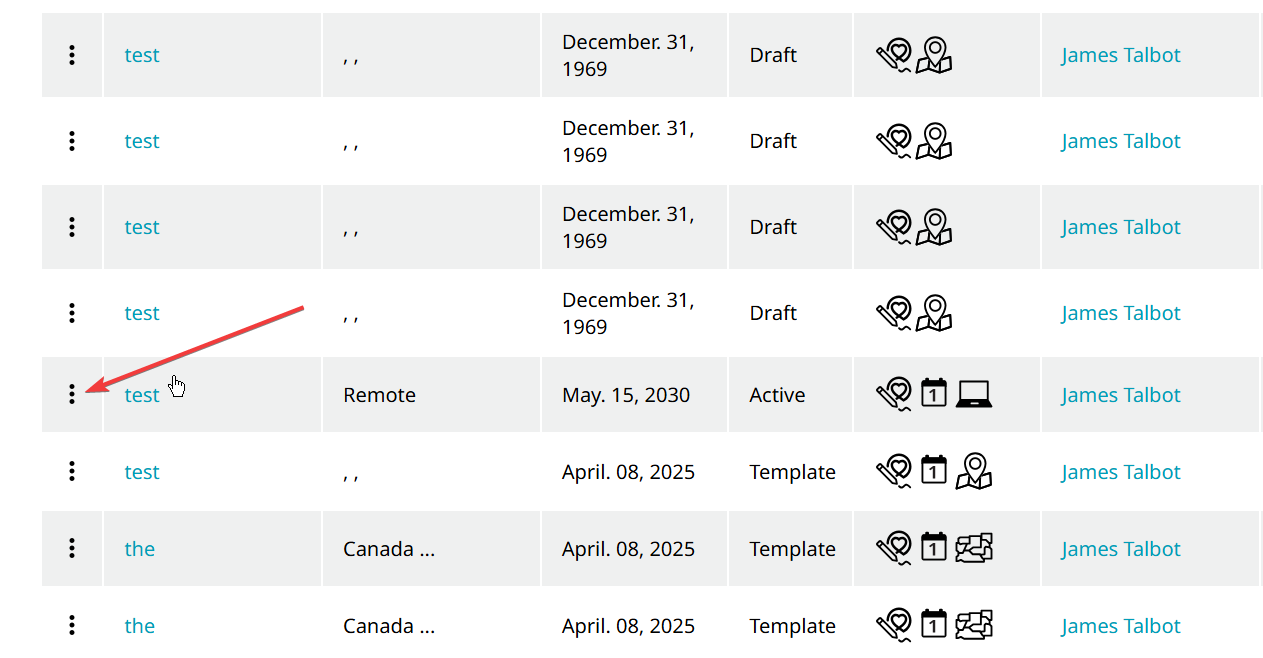This screenshot has width=1263, height=658.
Task: Open the "test" link dated April 08, 2025
Action: pyautogui.click(x=141, y=472)
